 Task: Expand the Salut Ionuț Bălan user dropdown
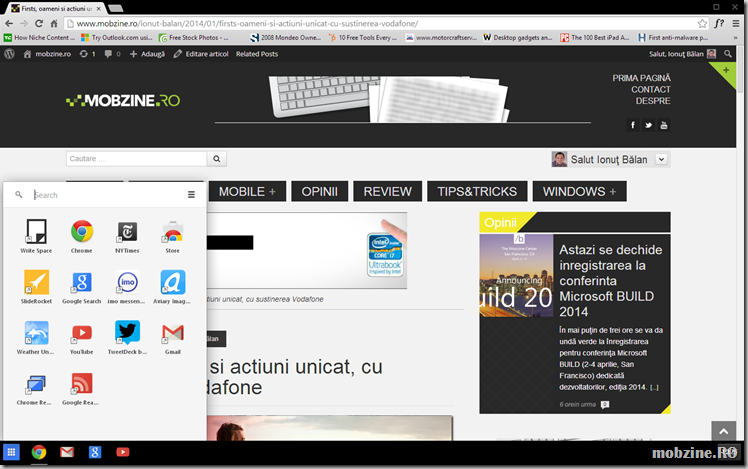tap(662, 160)
